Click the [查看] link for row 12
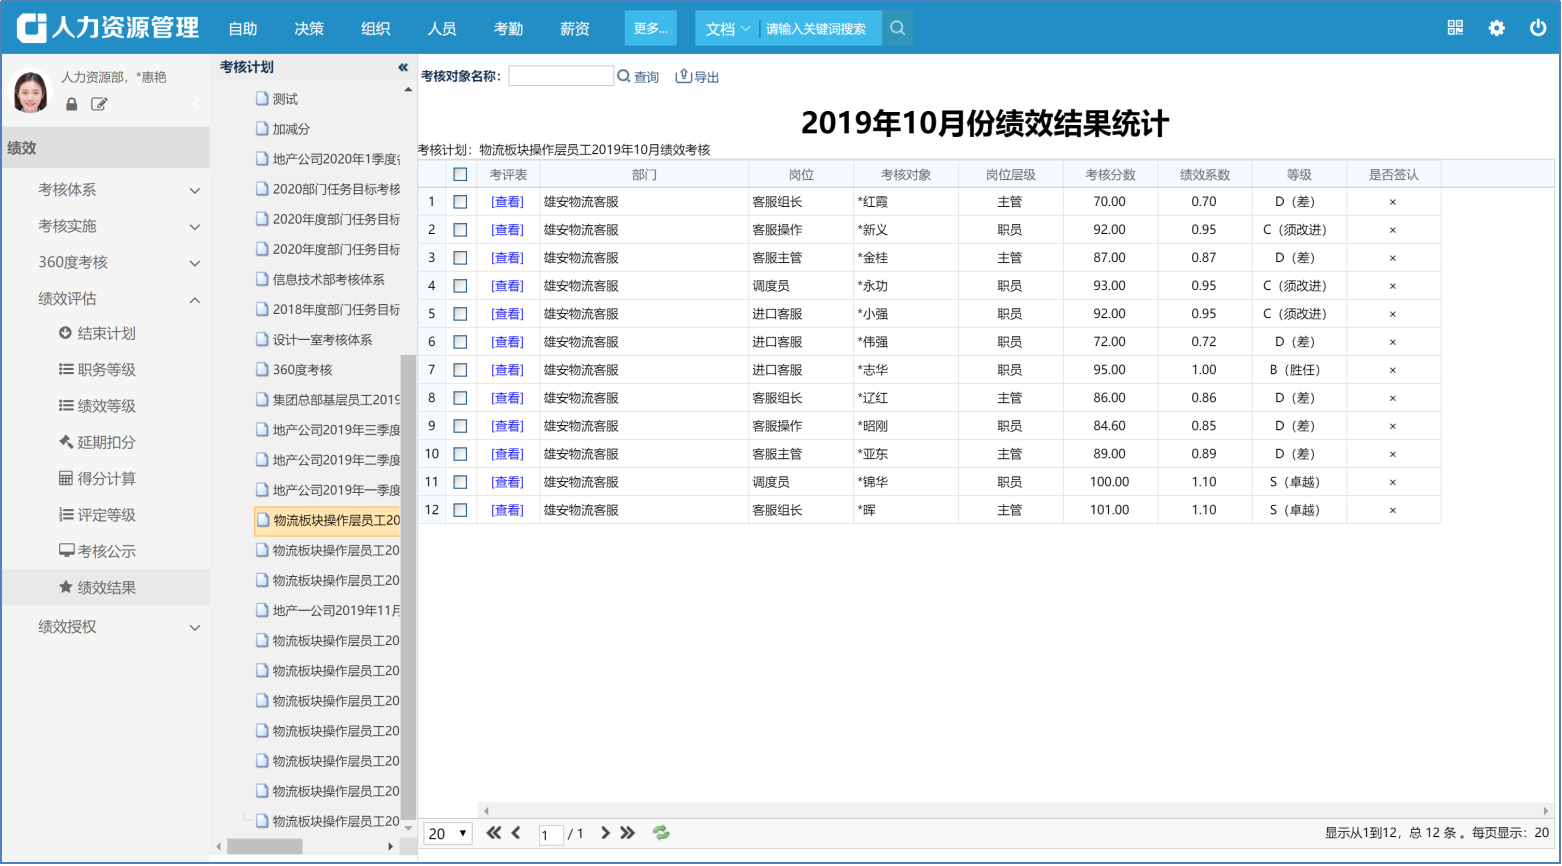The width and height of the screenshot is (1562, 866). (507, 510)
